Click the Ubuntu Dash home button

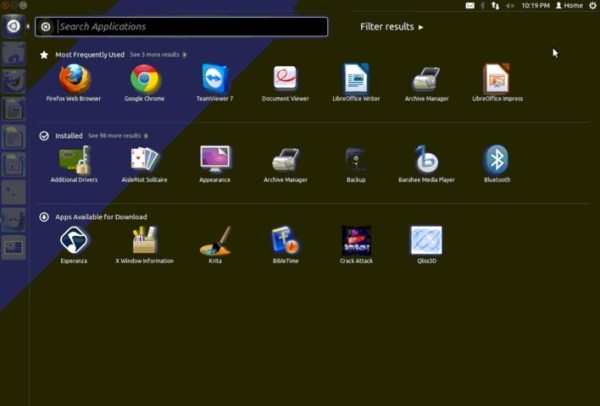[x=13, y=26]
